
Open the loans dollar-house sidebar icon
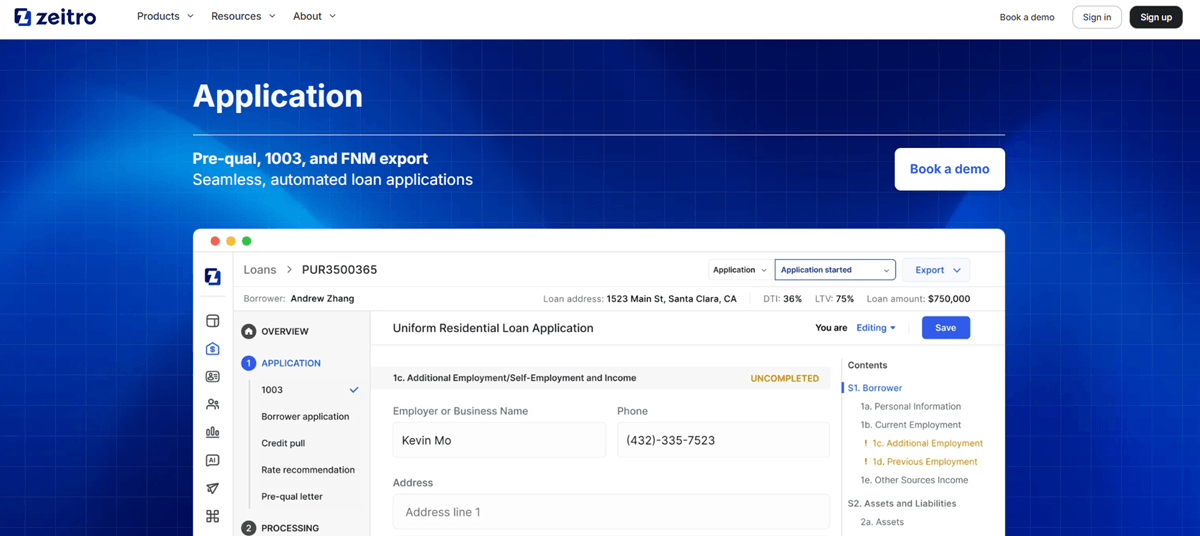coord(212,349)
